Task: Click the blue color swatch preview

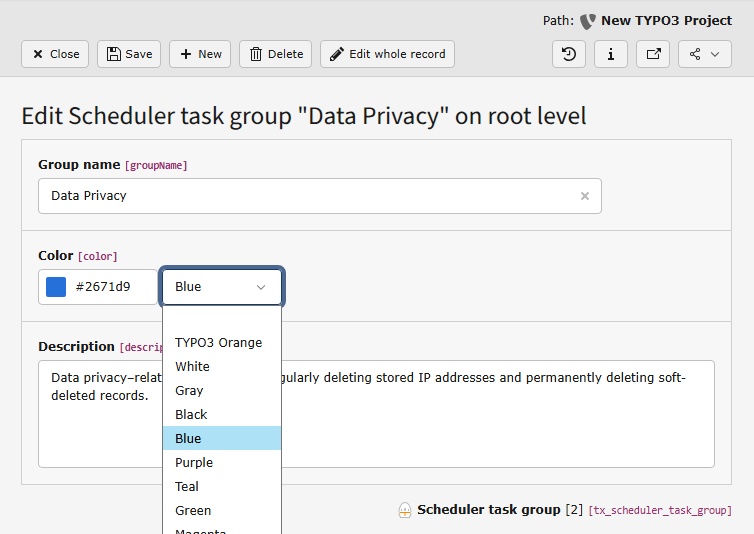Action: coord(56,287)
